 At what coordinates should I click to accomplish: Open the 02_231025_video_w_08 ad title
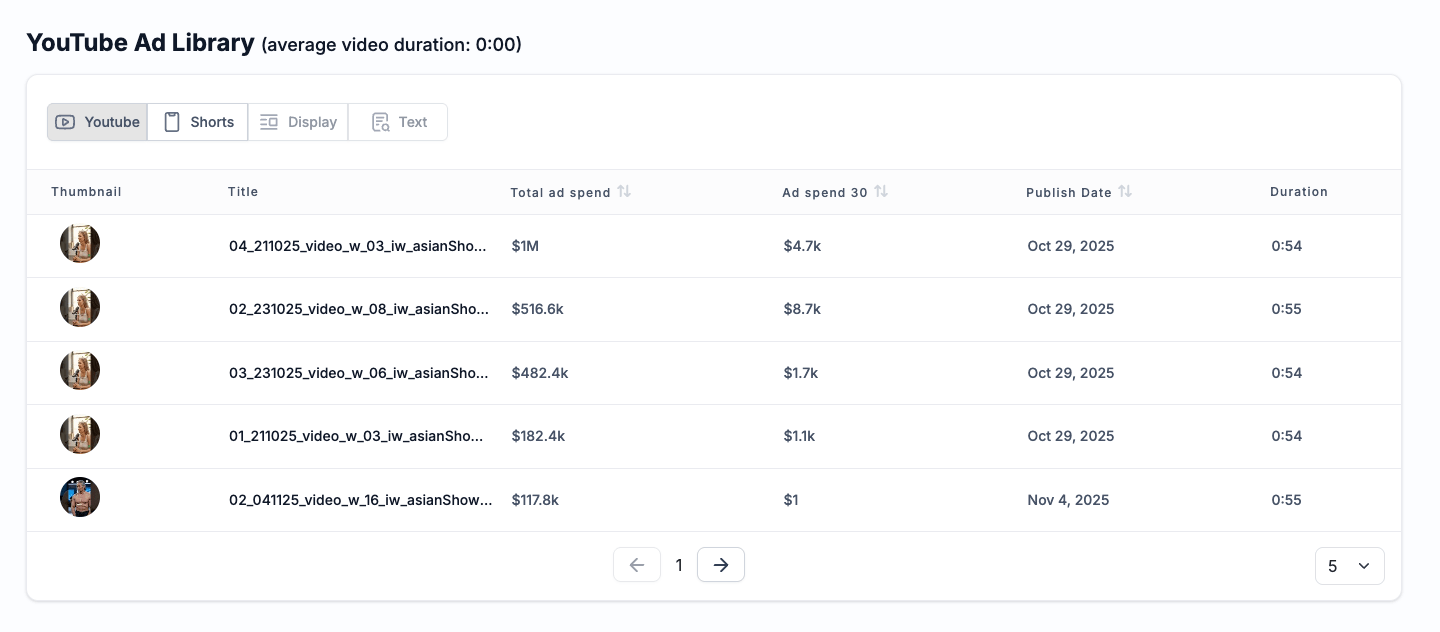point(358,309)
